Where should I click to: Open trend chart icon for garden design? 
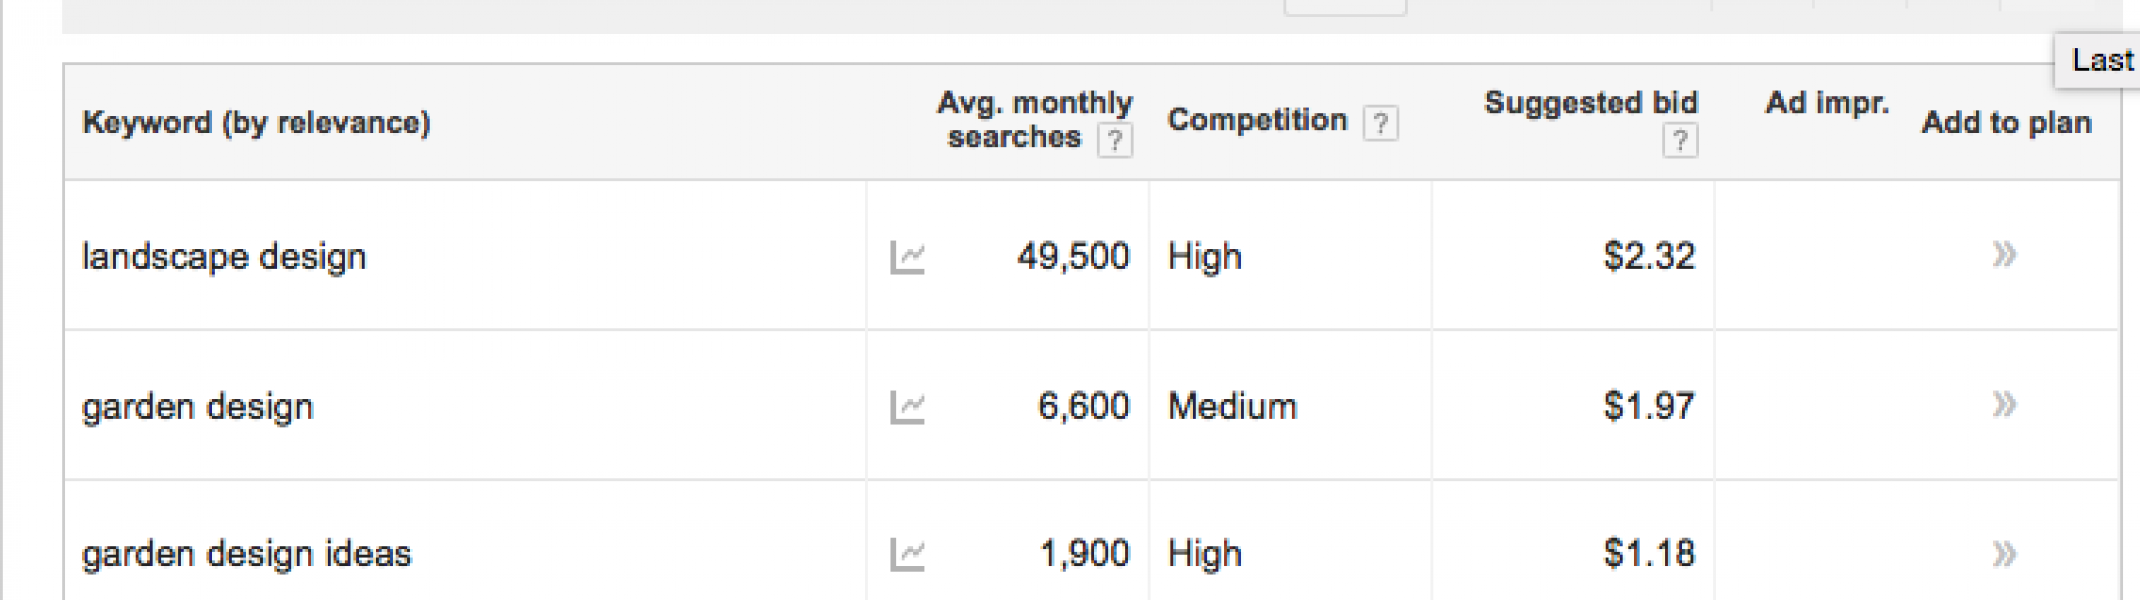tap(907, 407)
